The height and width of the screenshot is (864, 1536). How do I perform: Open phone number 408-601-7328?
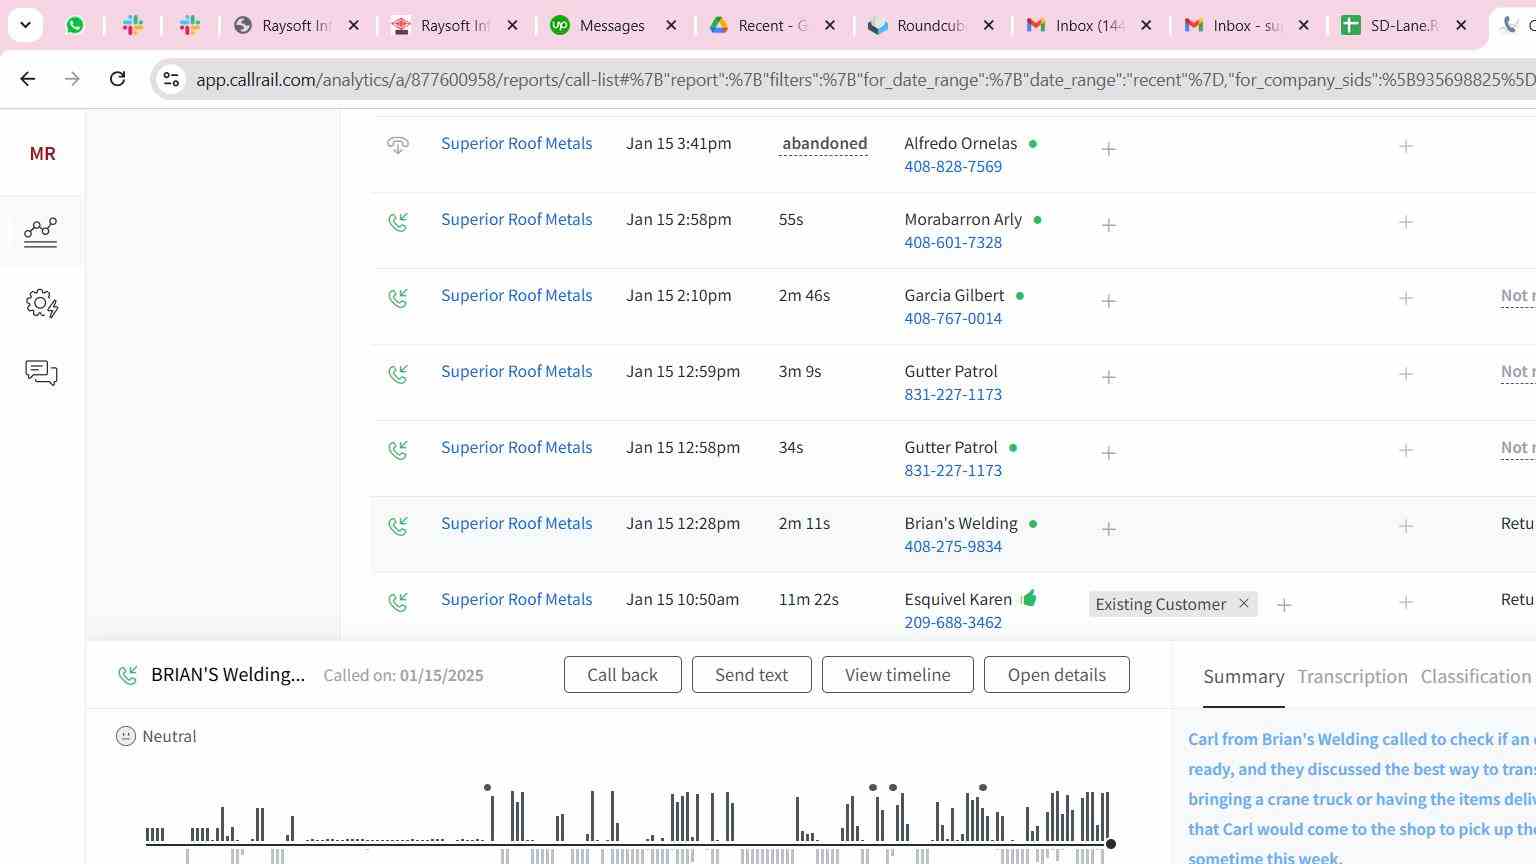tap(953, 243)
